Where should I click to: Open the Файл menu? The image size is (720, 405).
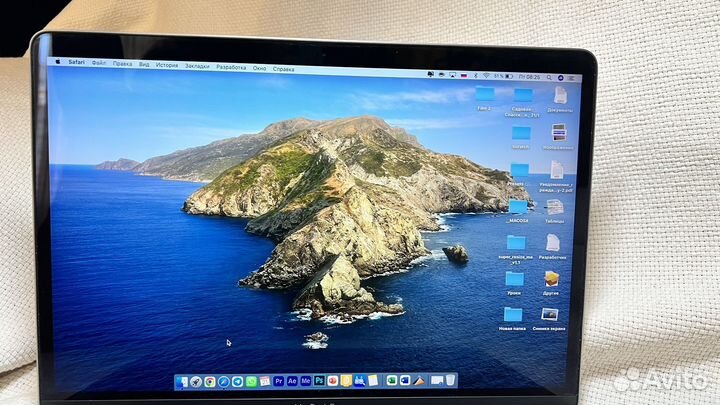click(x=99, y=63)
